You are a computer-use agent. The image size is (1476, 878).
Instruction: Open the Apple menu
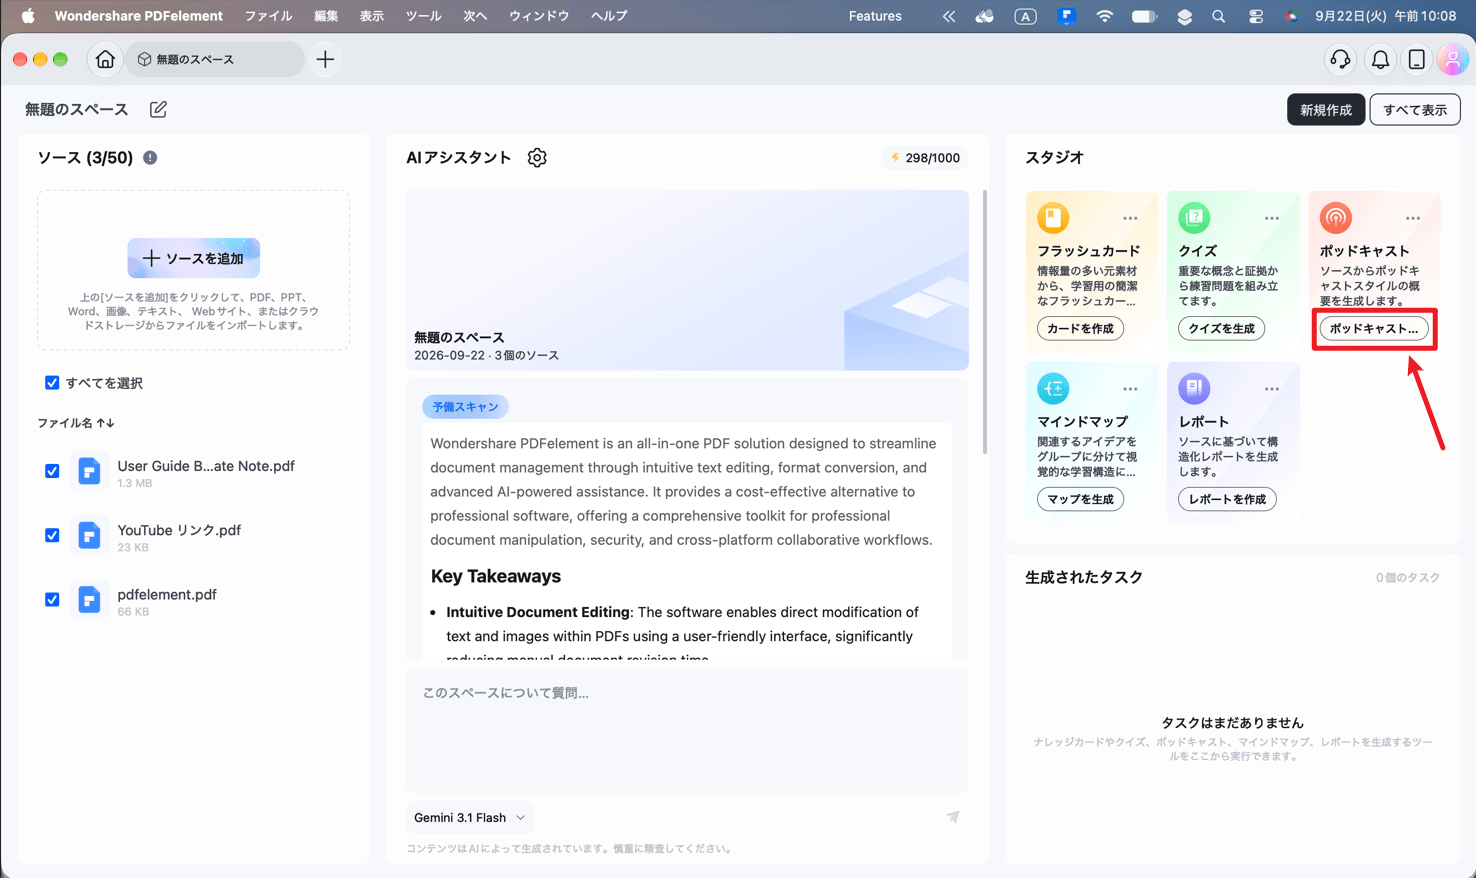[x=28, y=16]
